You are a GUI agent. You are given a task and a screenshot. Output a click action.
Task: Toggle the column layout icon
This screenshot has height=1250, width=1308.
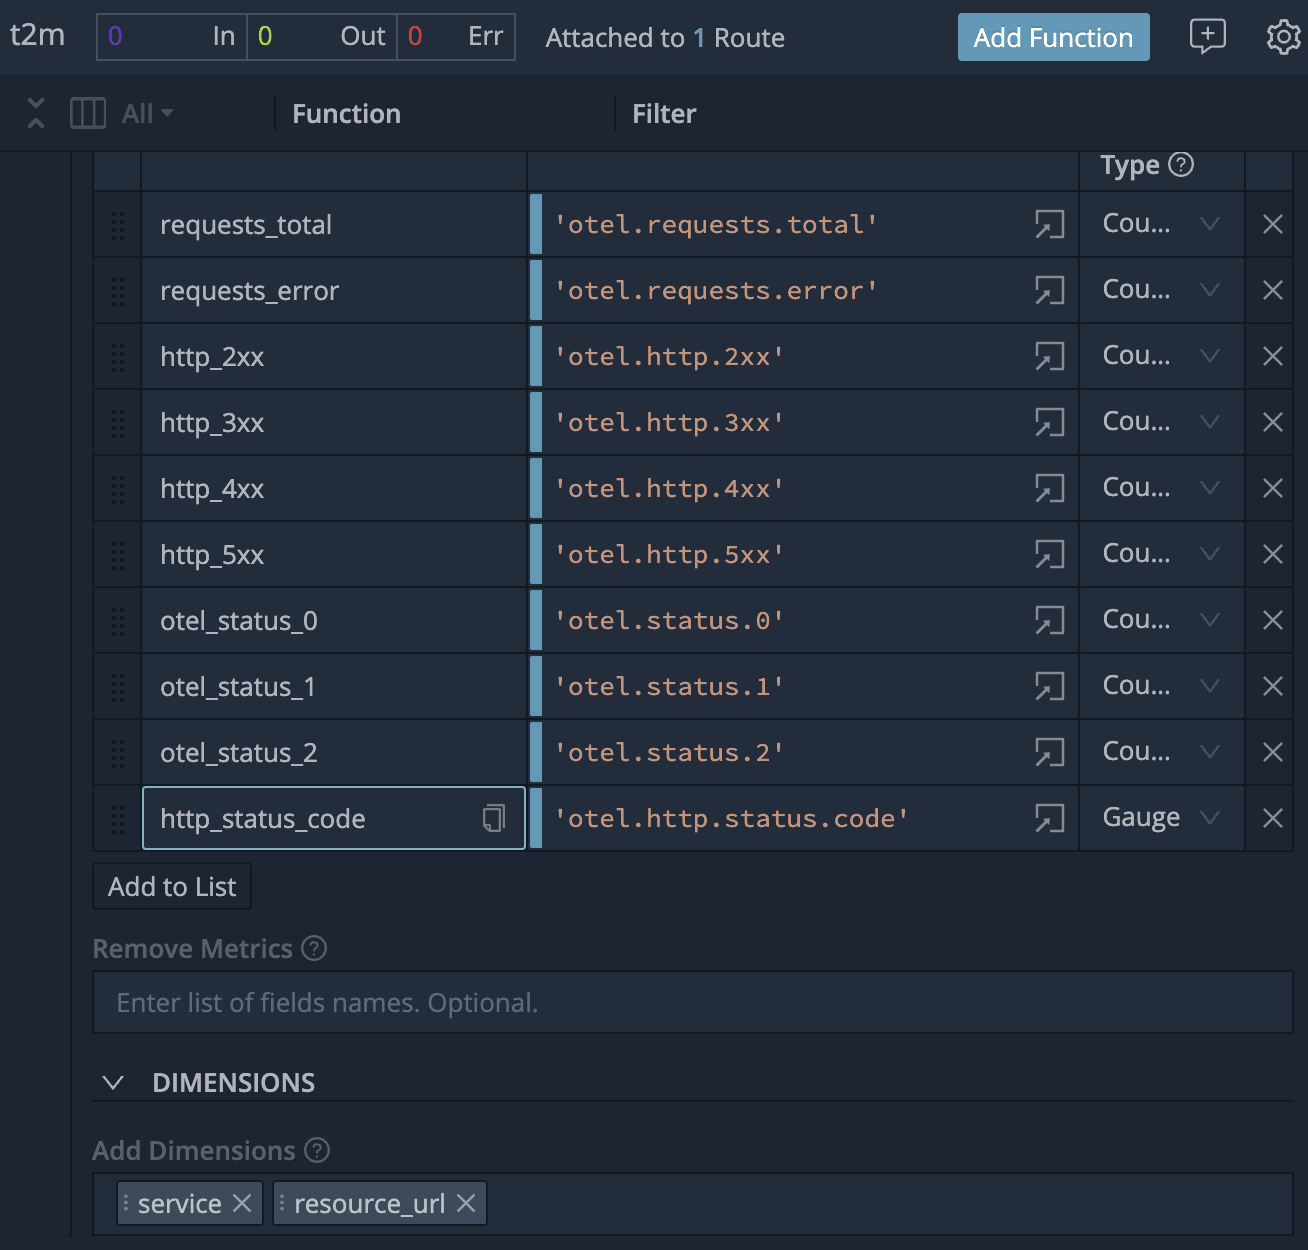coord(88,113)
